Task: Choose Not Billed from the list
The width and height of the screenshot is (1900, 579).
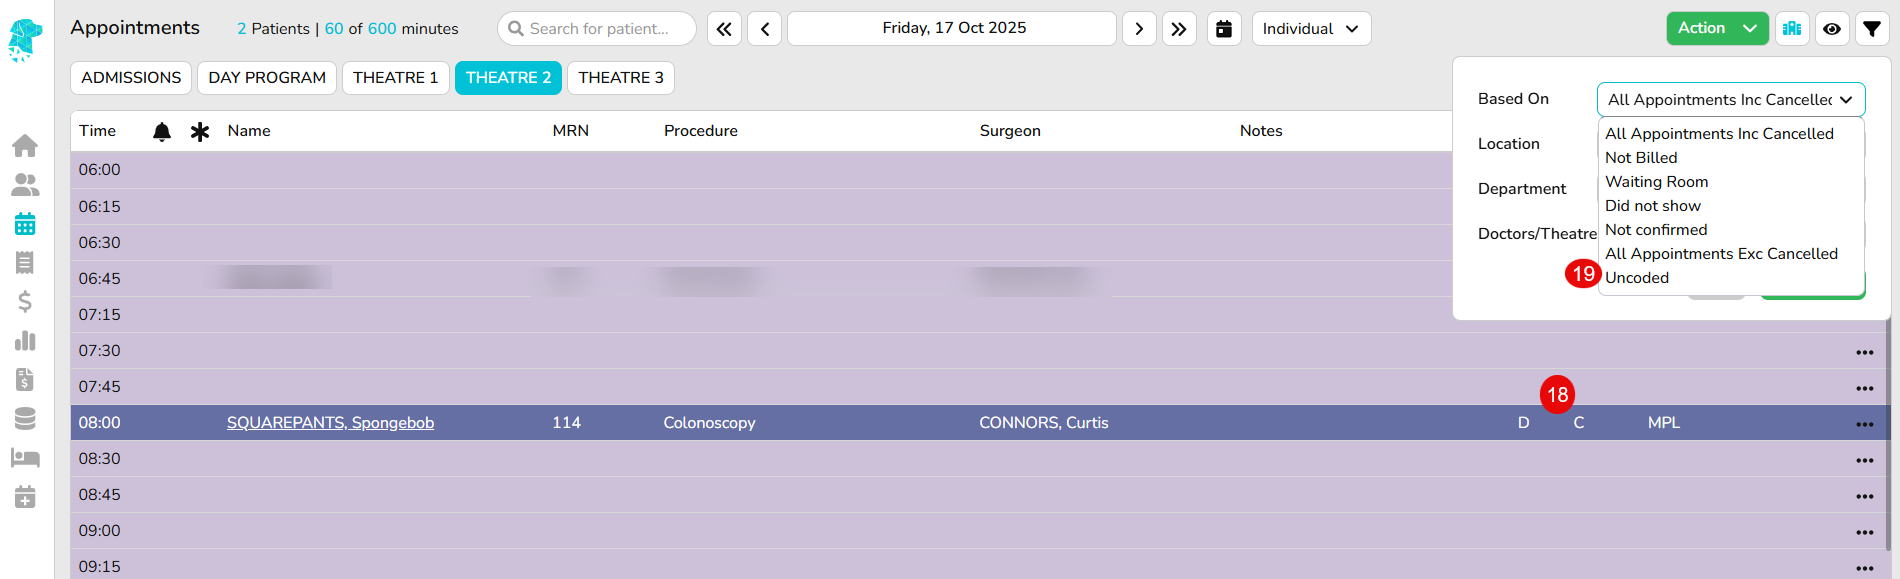Action: [x=1641, y=158]
